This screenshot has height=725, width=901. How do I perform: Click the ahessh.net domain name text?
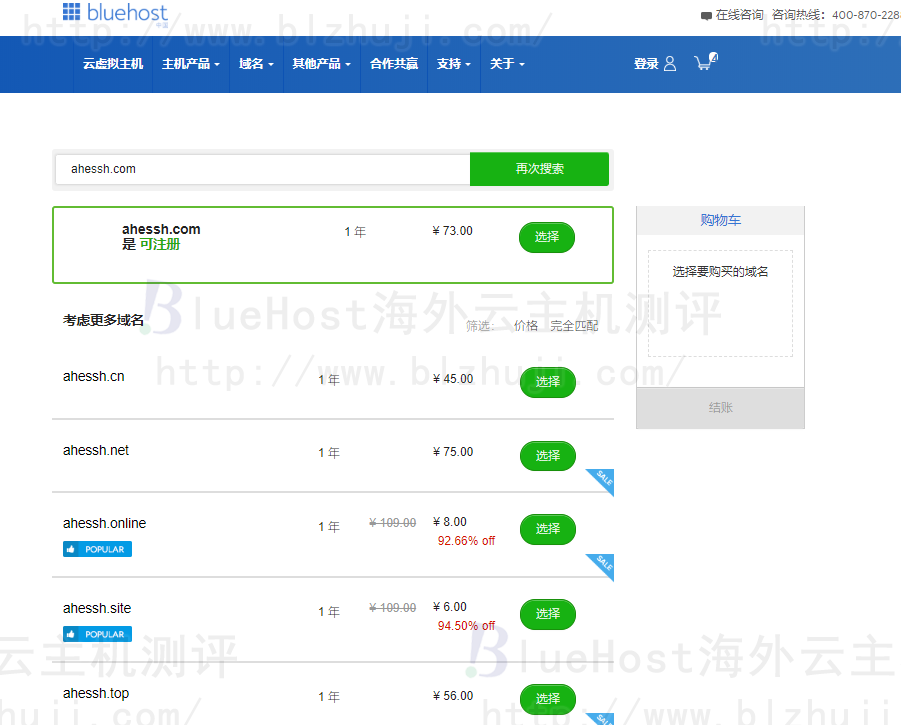(96, 450)
